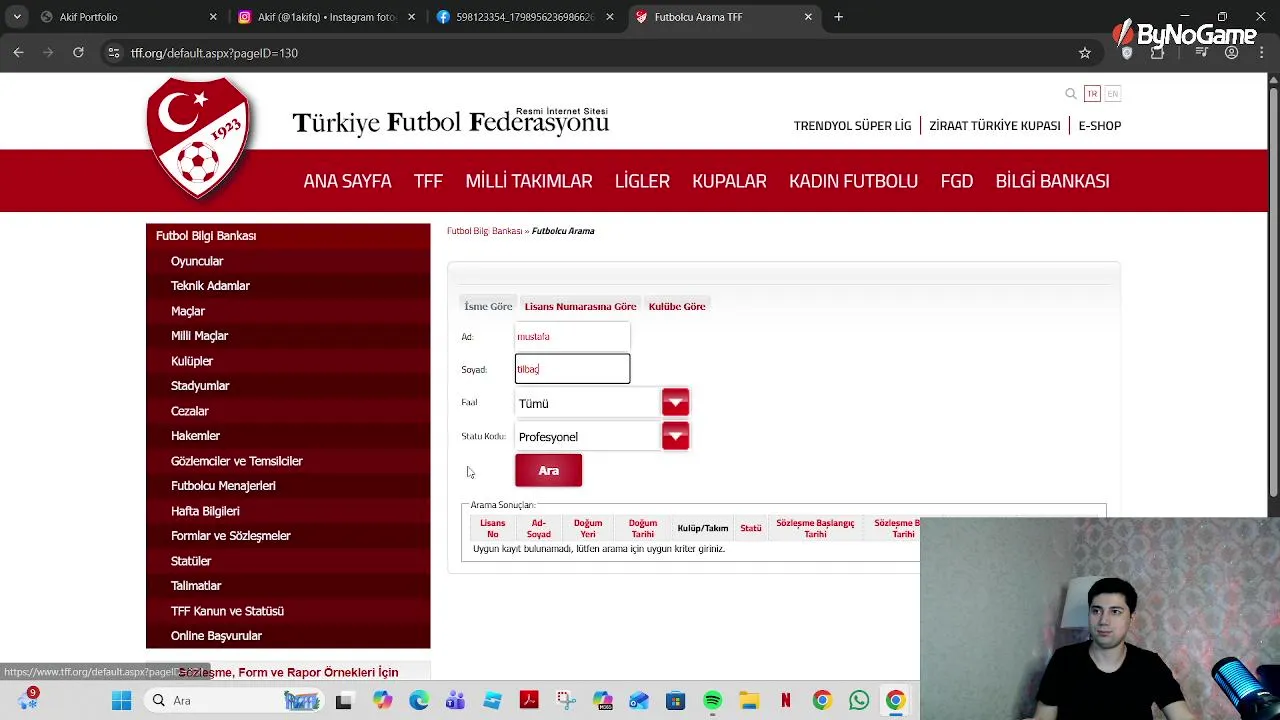The width and height of the screenshot is (1280, 720).
Task: Close the Futbolcu Arama TFF tab
Action: (x=808, y=17)
